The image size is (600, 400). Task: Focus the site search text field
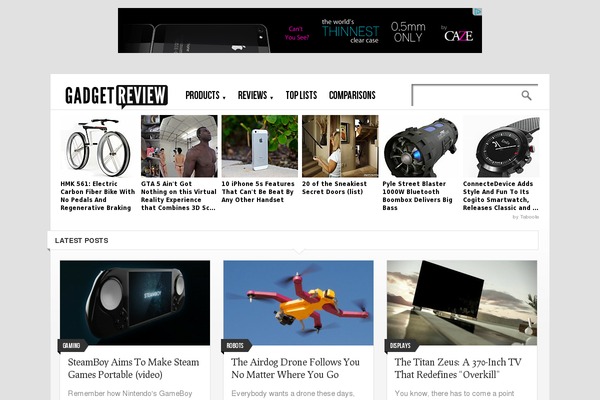[467, 95]
